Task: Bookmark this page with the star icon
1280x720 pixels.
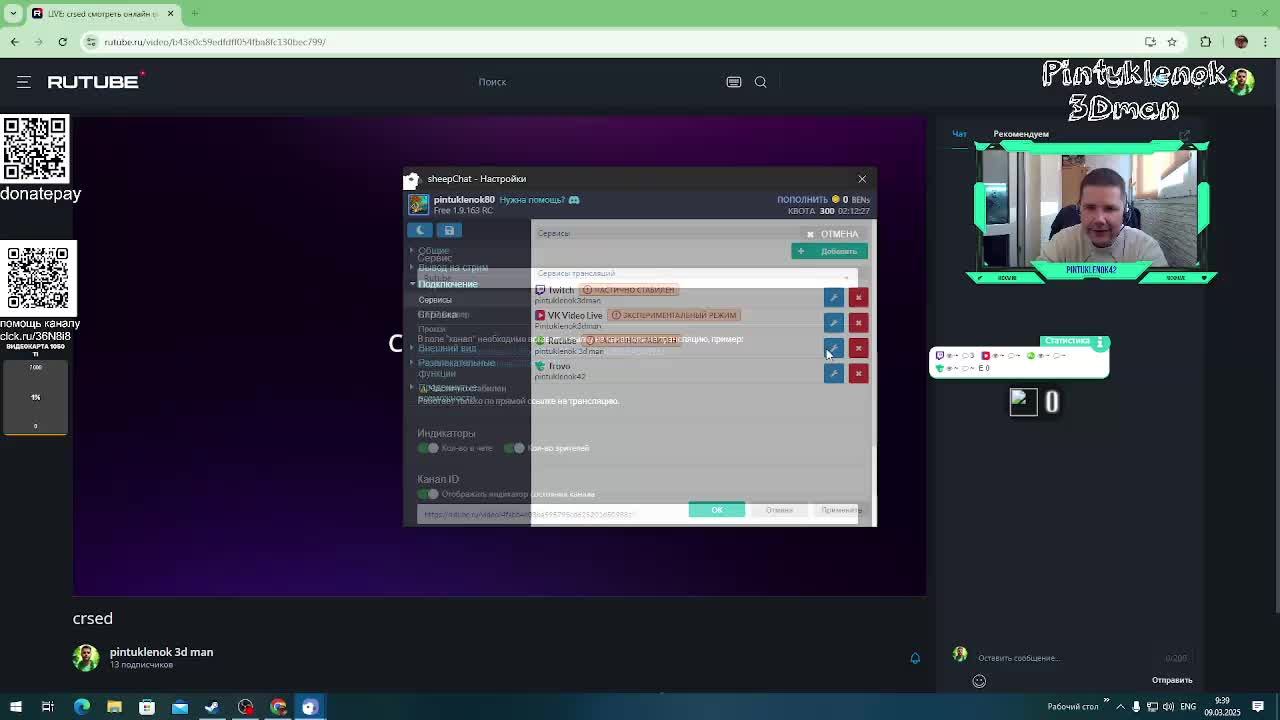Action: (1172, 42)
